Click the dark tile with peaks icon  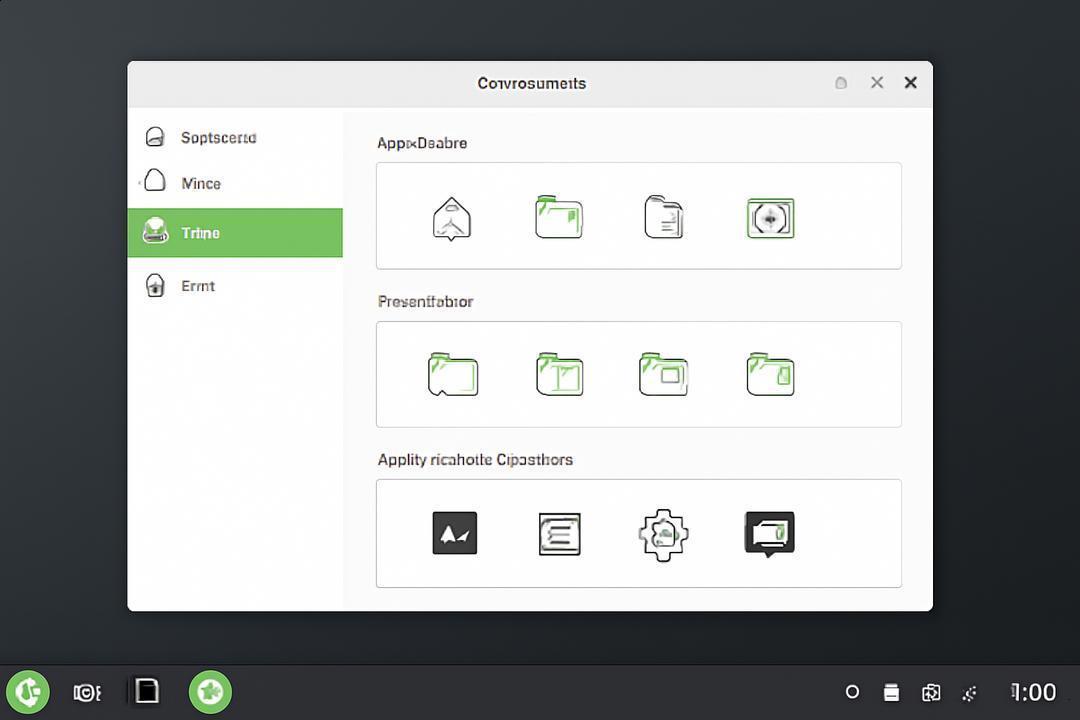click(455, 533)
